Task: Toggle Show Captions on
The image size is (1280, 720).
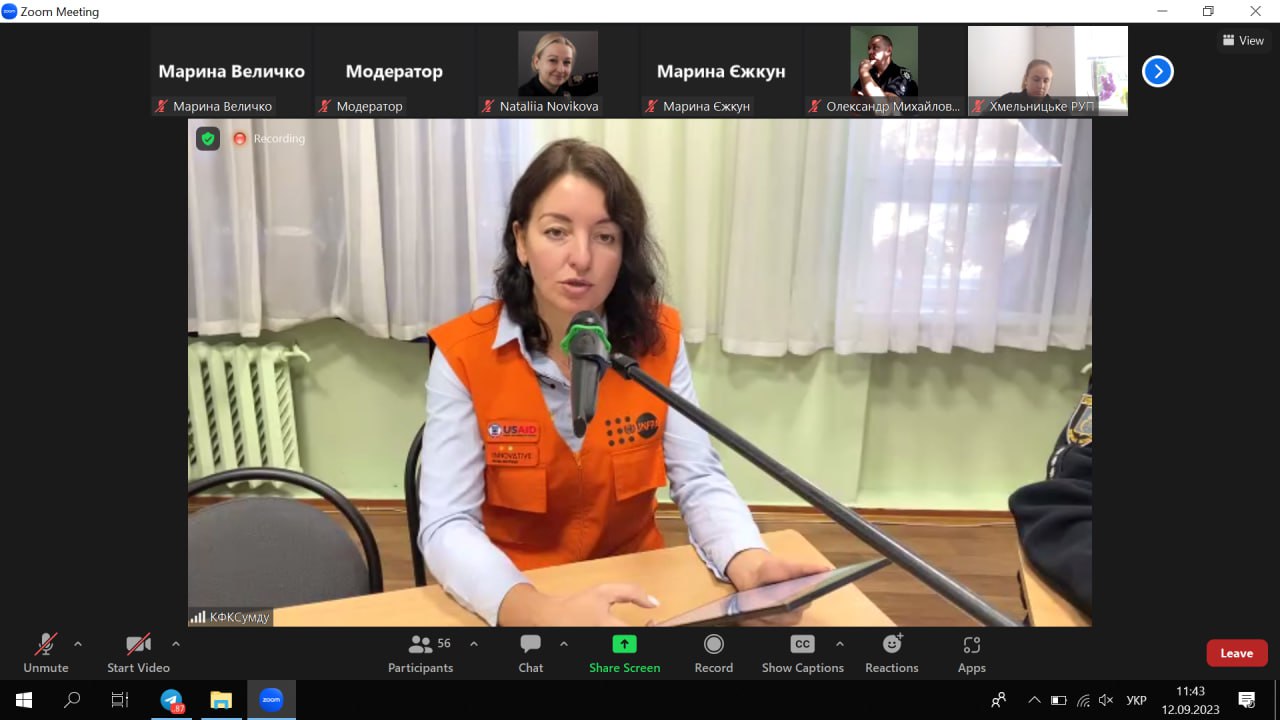Action: 802,653
